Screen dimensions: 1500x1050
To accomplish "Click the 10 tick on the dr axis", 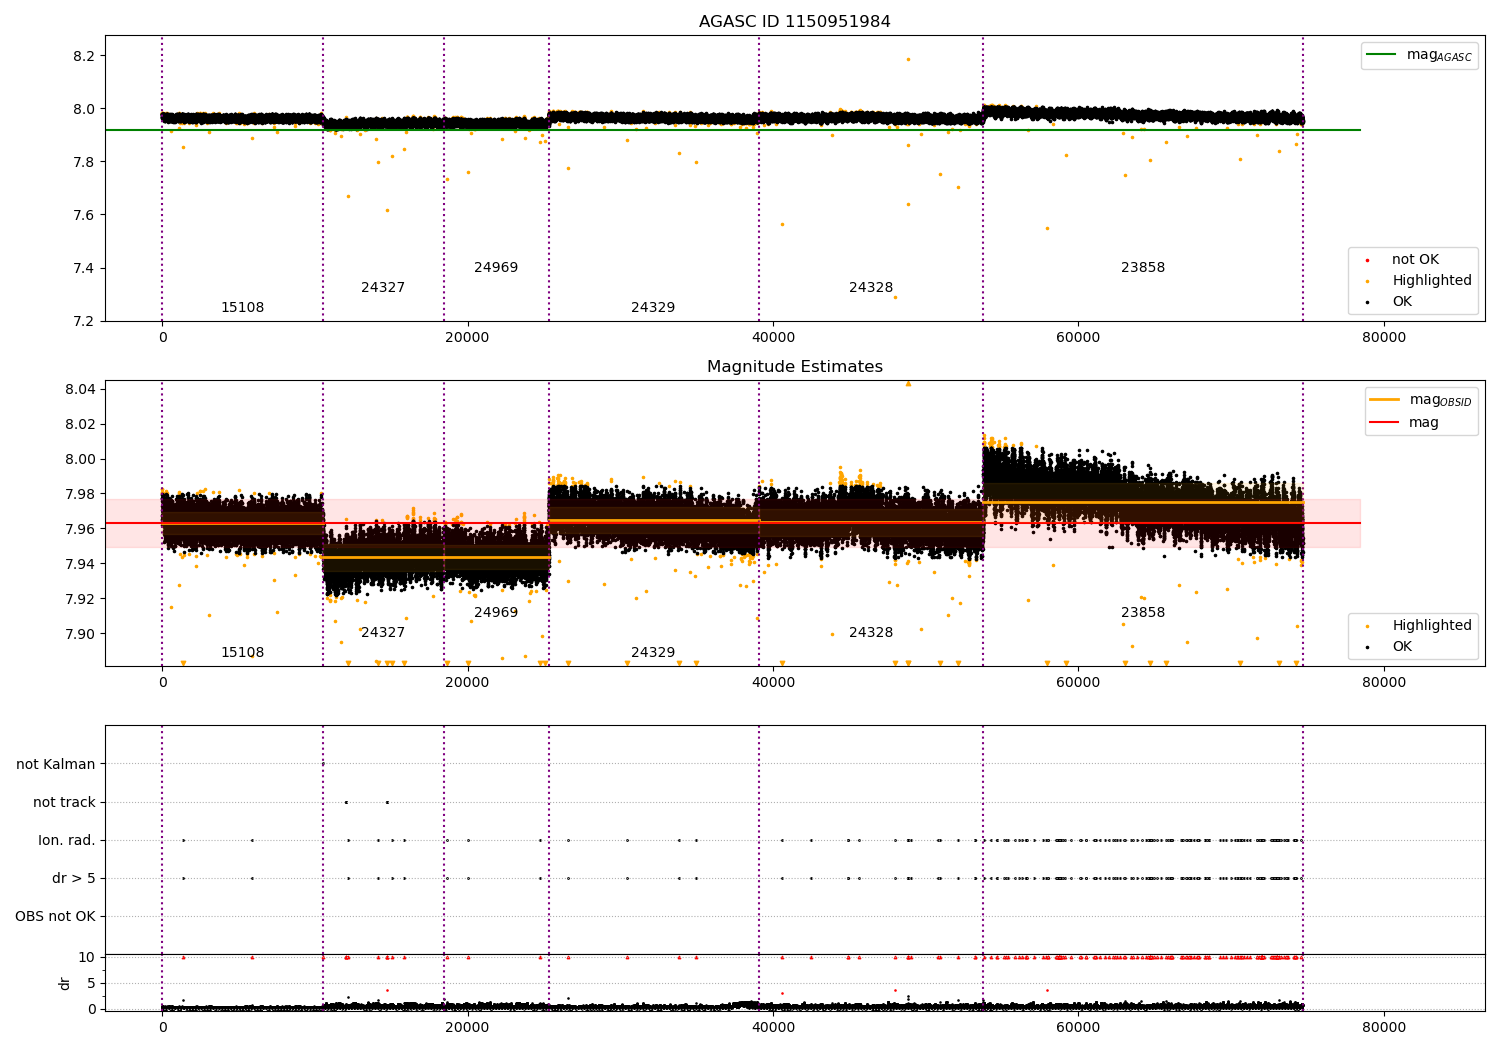I will 87,957.
